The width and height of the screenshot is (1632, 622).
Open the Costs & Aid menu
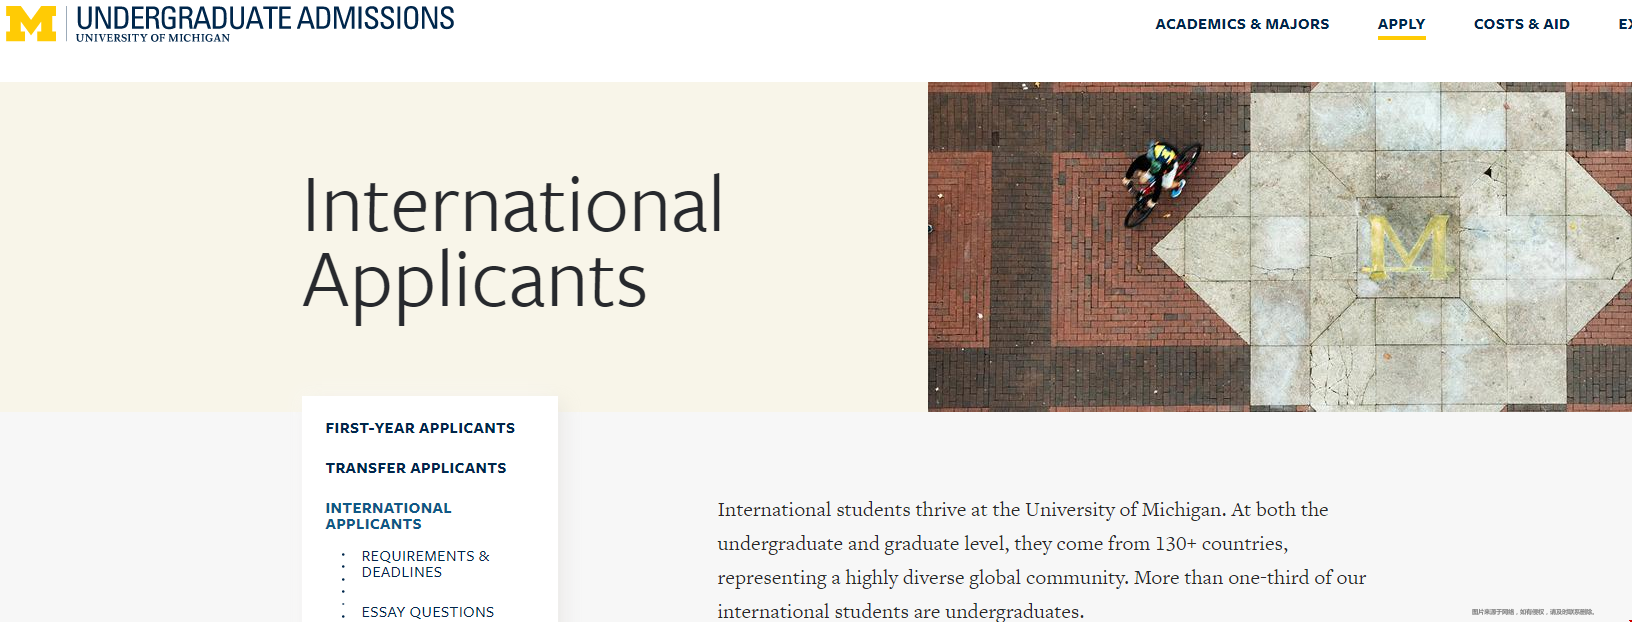[1521, 24]
